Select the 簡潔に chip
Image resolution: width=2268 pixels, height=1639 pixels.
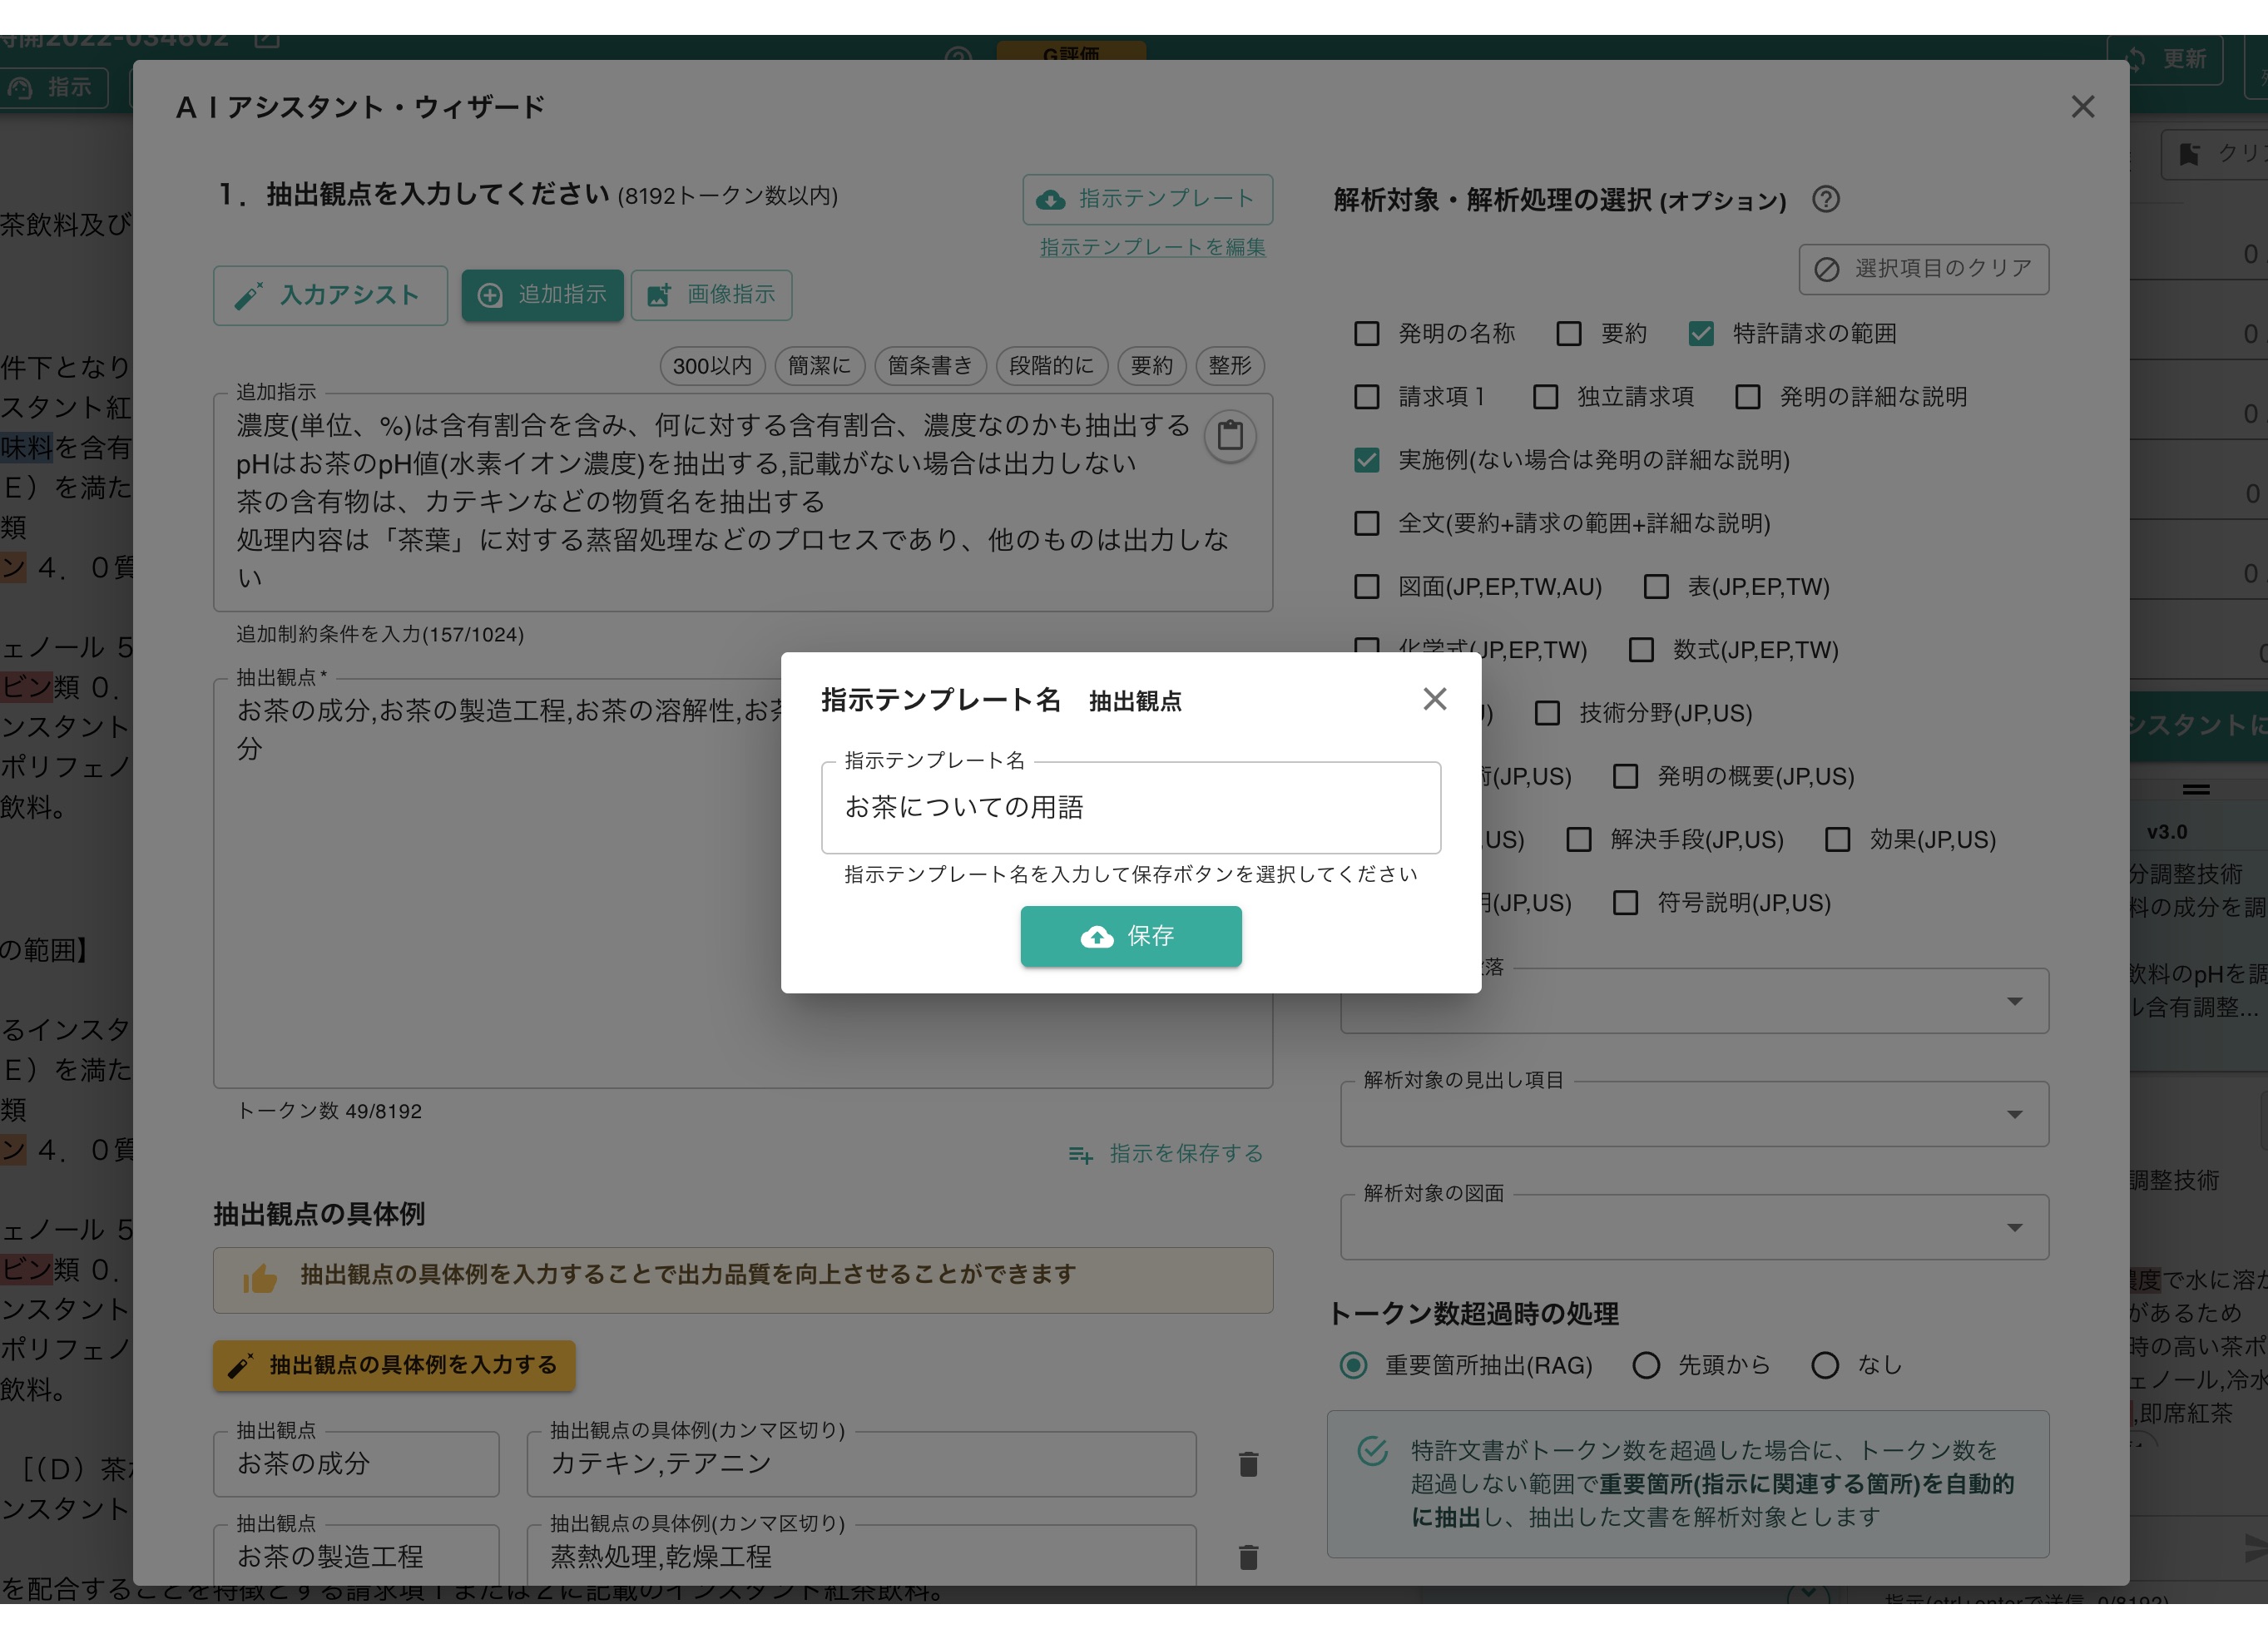point(819,366)
